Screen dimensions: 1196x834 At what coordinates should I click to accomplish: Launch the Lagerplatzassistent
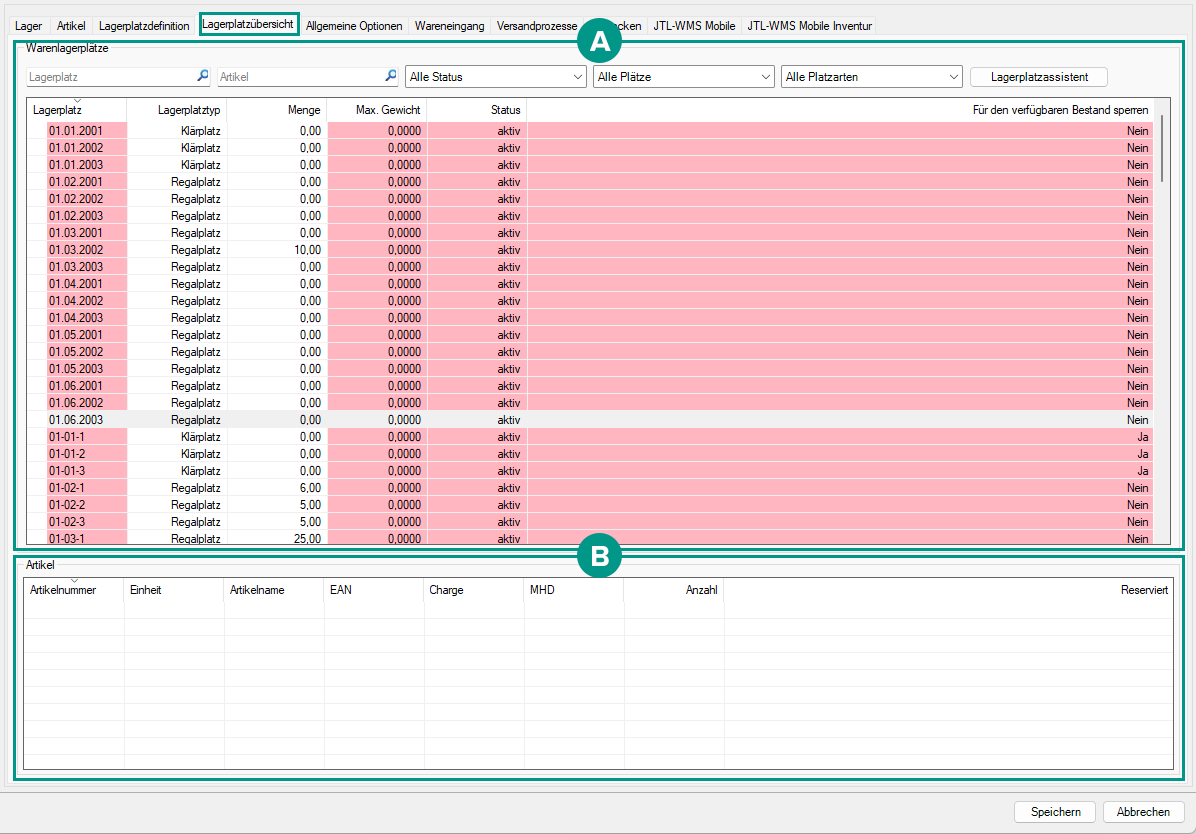1038,77
